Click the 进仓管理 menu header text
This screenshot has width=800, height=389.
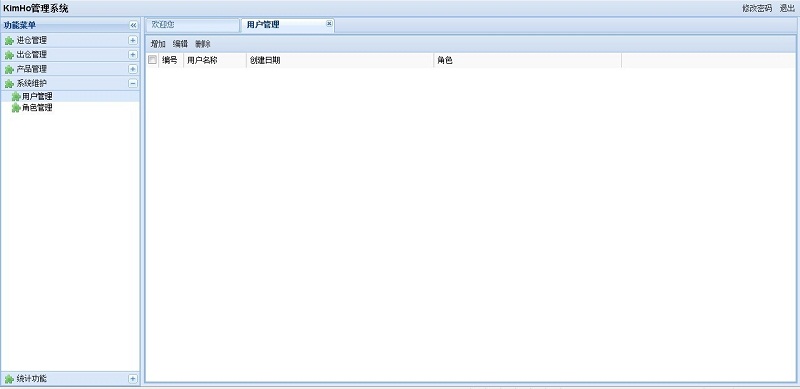coord(32,40)
